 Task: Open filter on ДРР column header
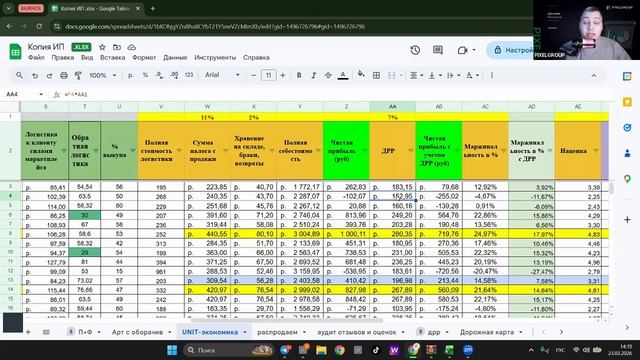411,151
